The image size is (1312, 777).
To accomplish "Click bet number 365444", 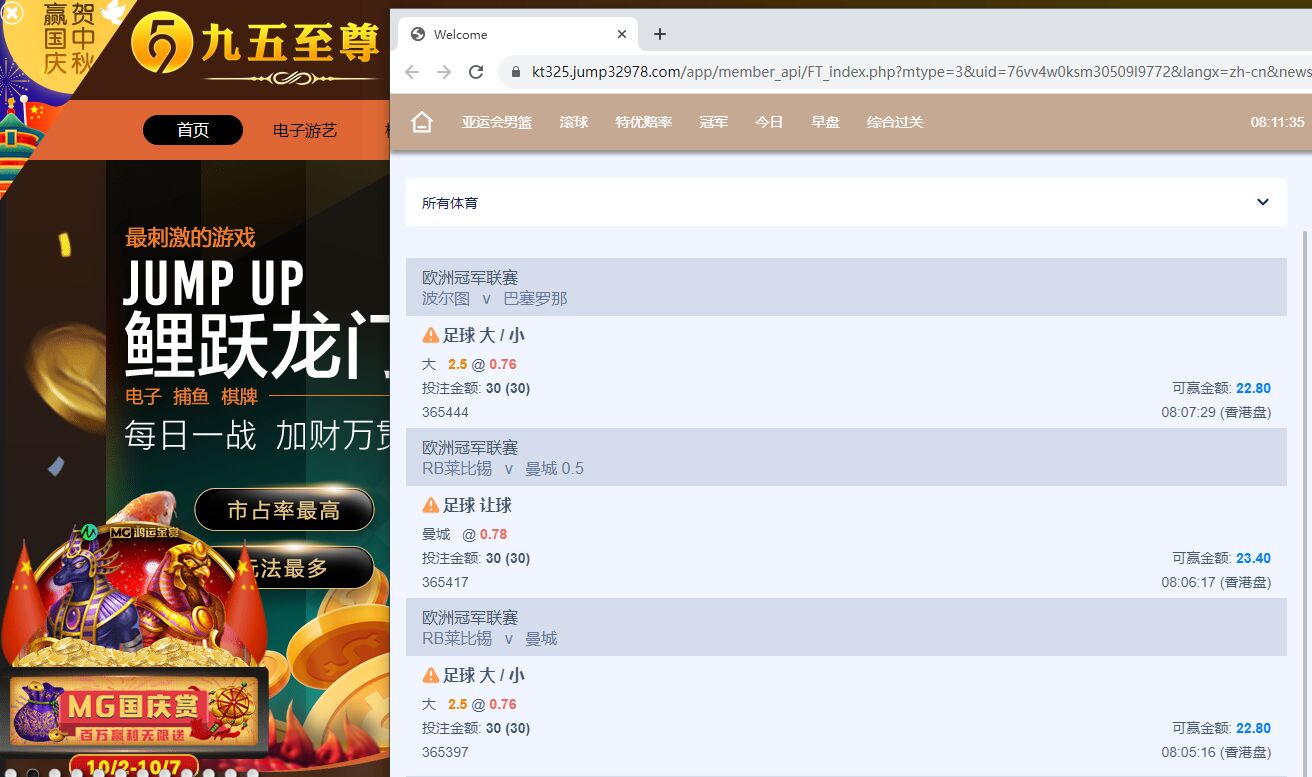I will point(445,412).
